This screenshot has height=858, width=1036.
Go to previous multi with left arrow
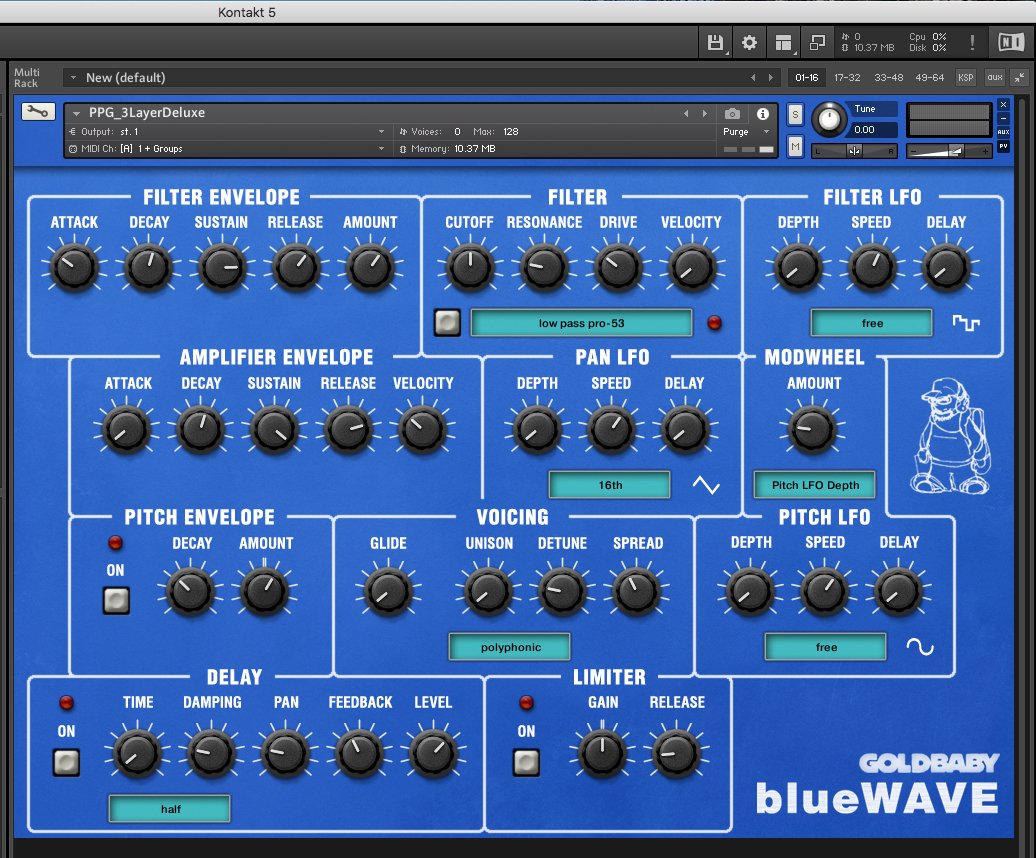click(753, 77)
